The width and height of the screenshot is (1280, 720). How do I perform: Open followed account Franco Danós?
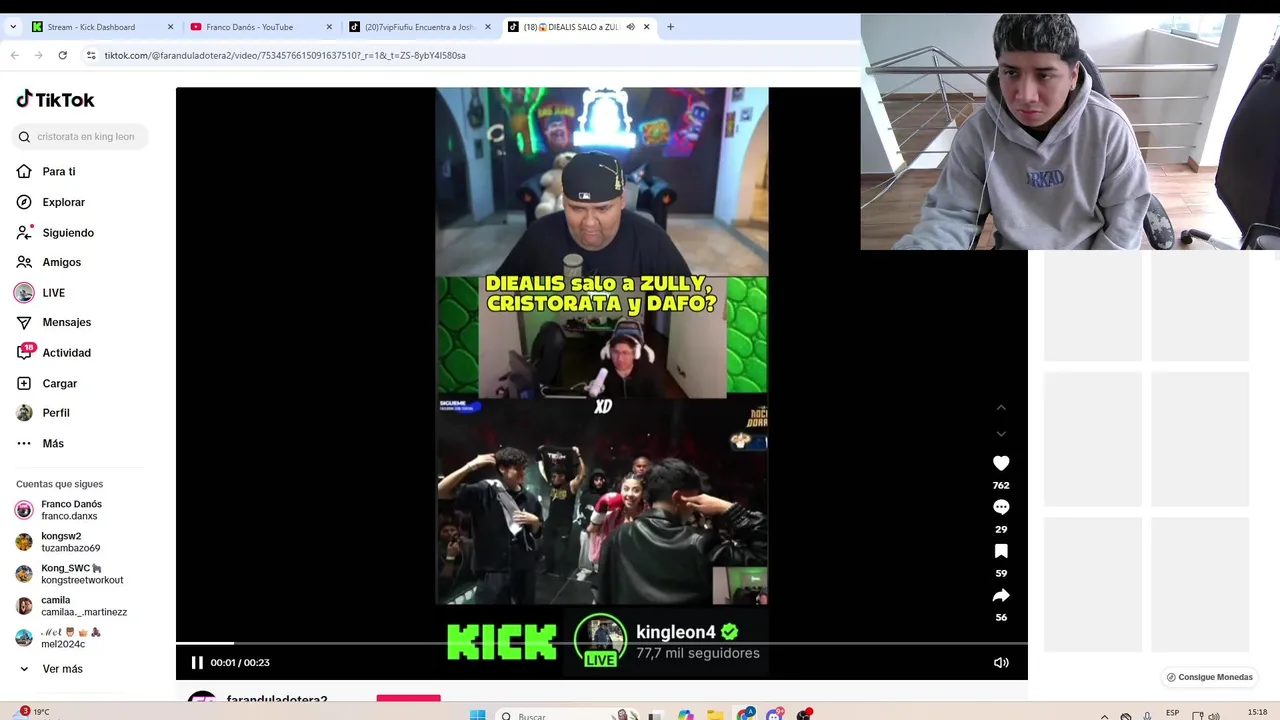(72, 510)
